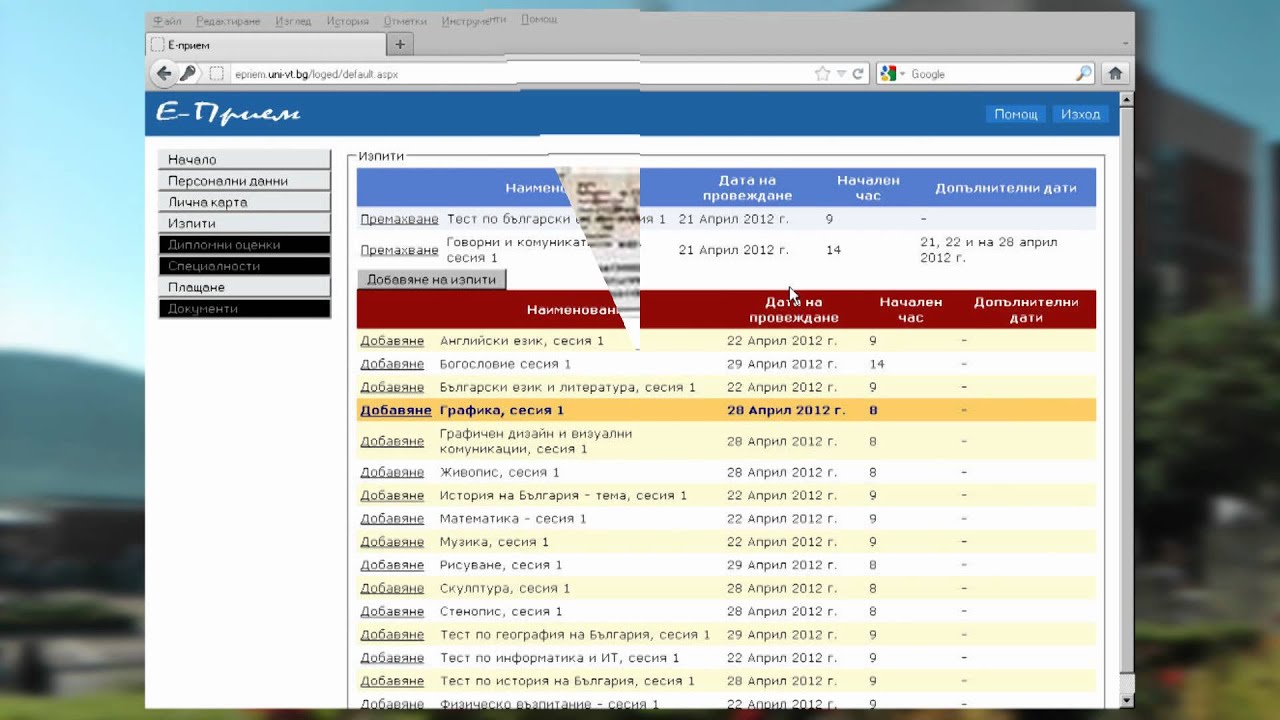Remove Тест по български exam via Премахване

399,219
